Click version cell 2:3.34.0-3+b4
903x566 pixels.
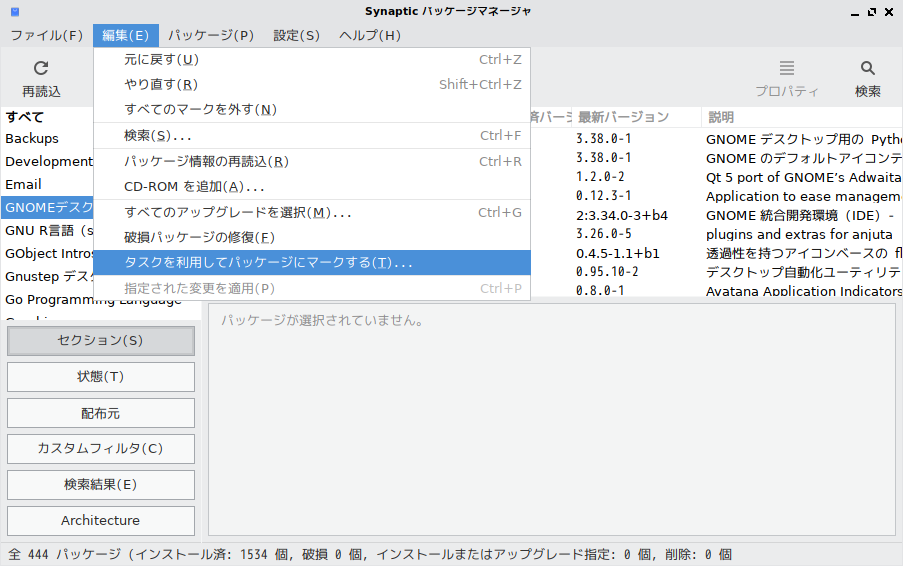pos(622,216)
